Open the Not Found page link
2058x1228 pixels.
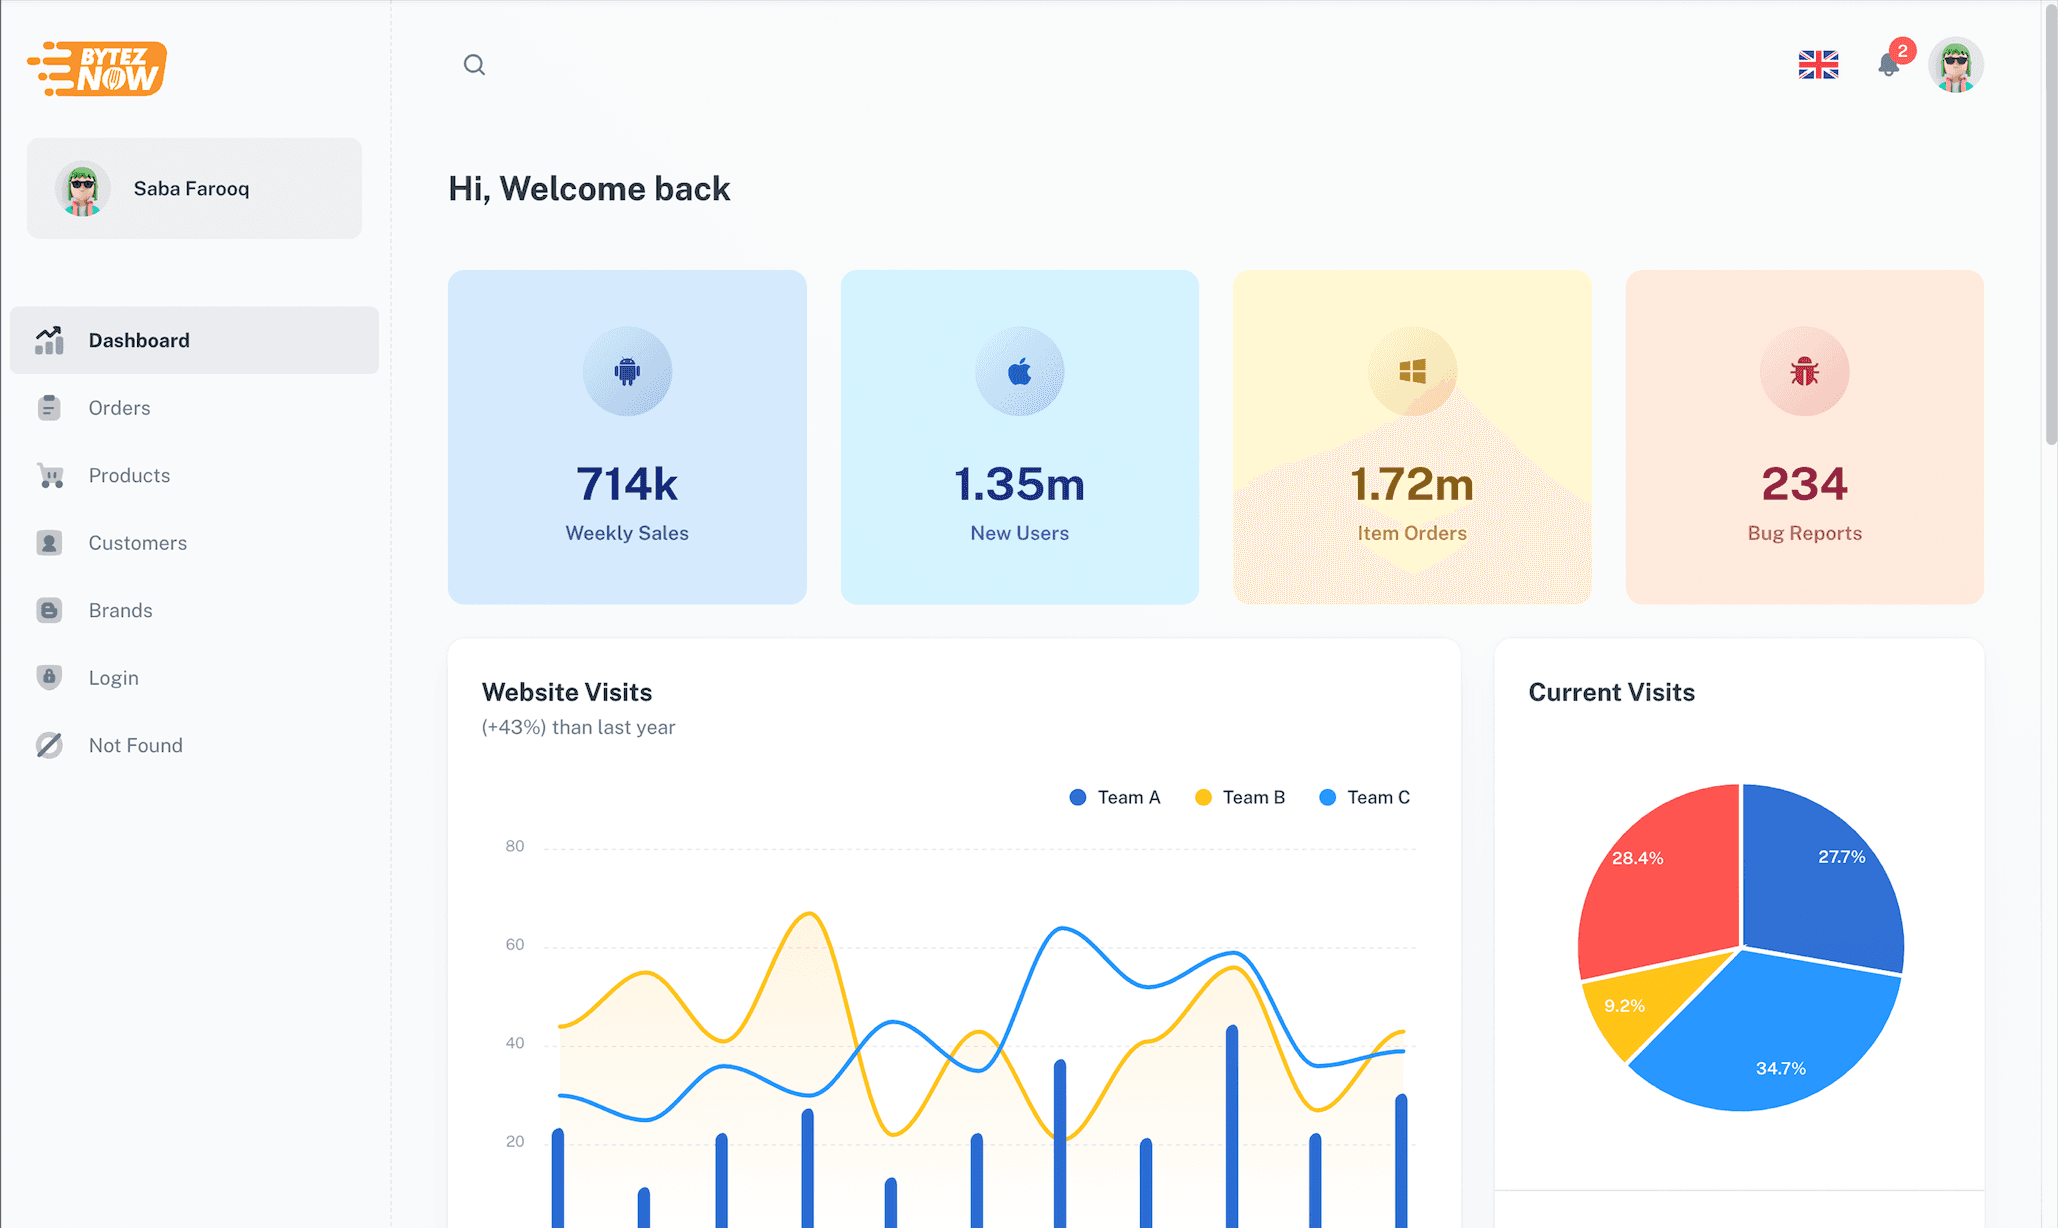click(135, 745)
